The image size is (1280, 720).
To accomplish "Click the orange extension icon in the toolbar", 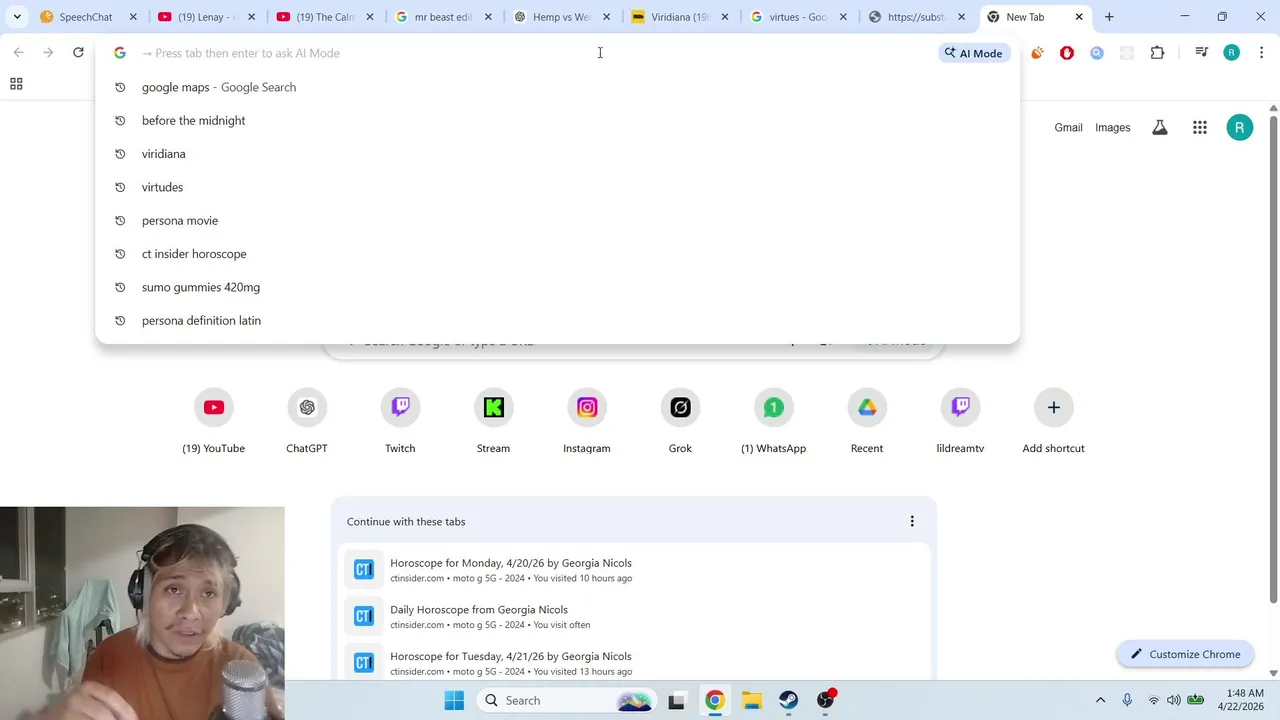I will pyautogui.click(x=1037, y=53).
